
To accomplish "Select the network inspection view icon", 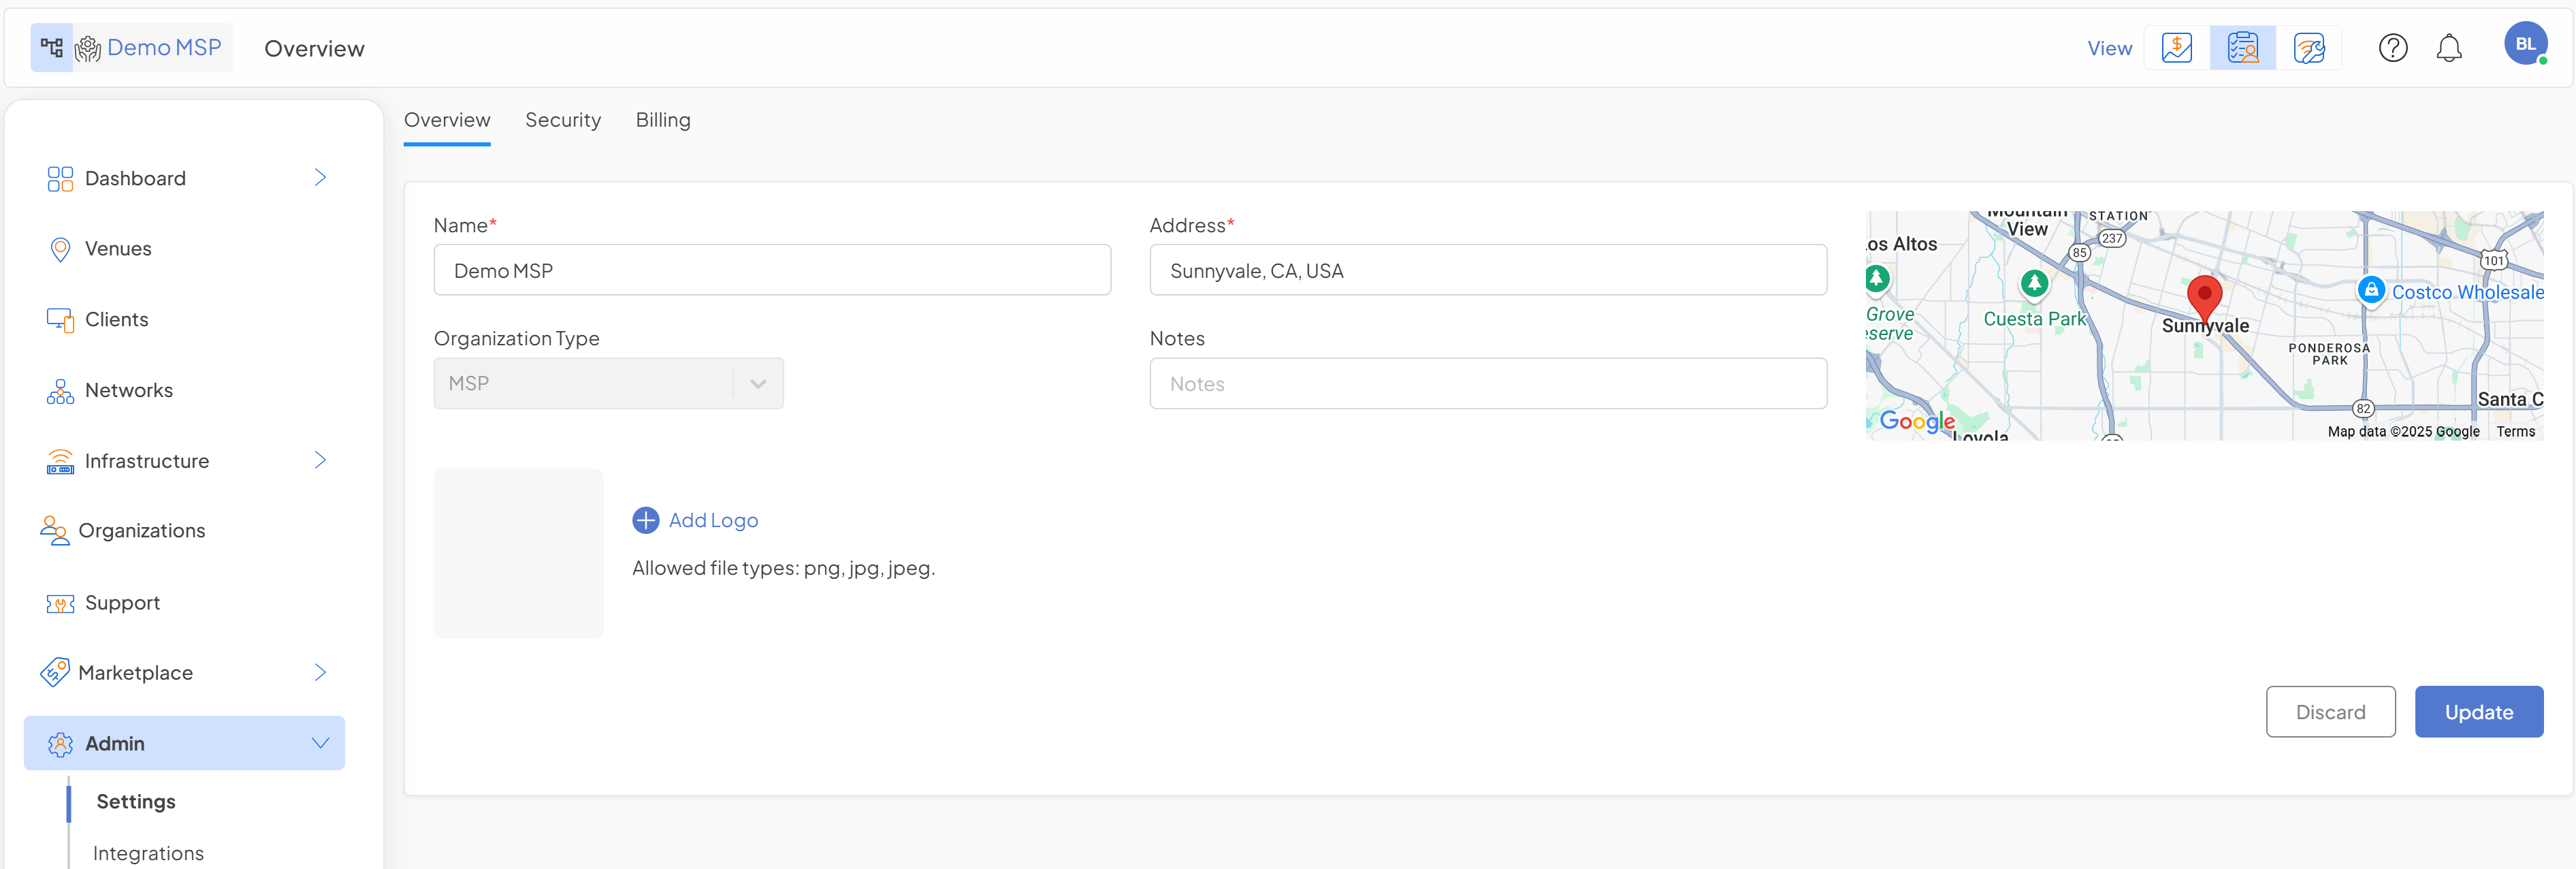I will click(2242, 48).
